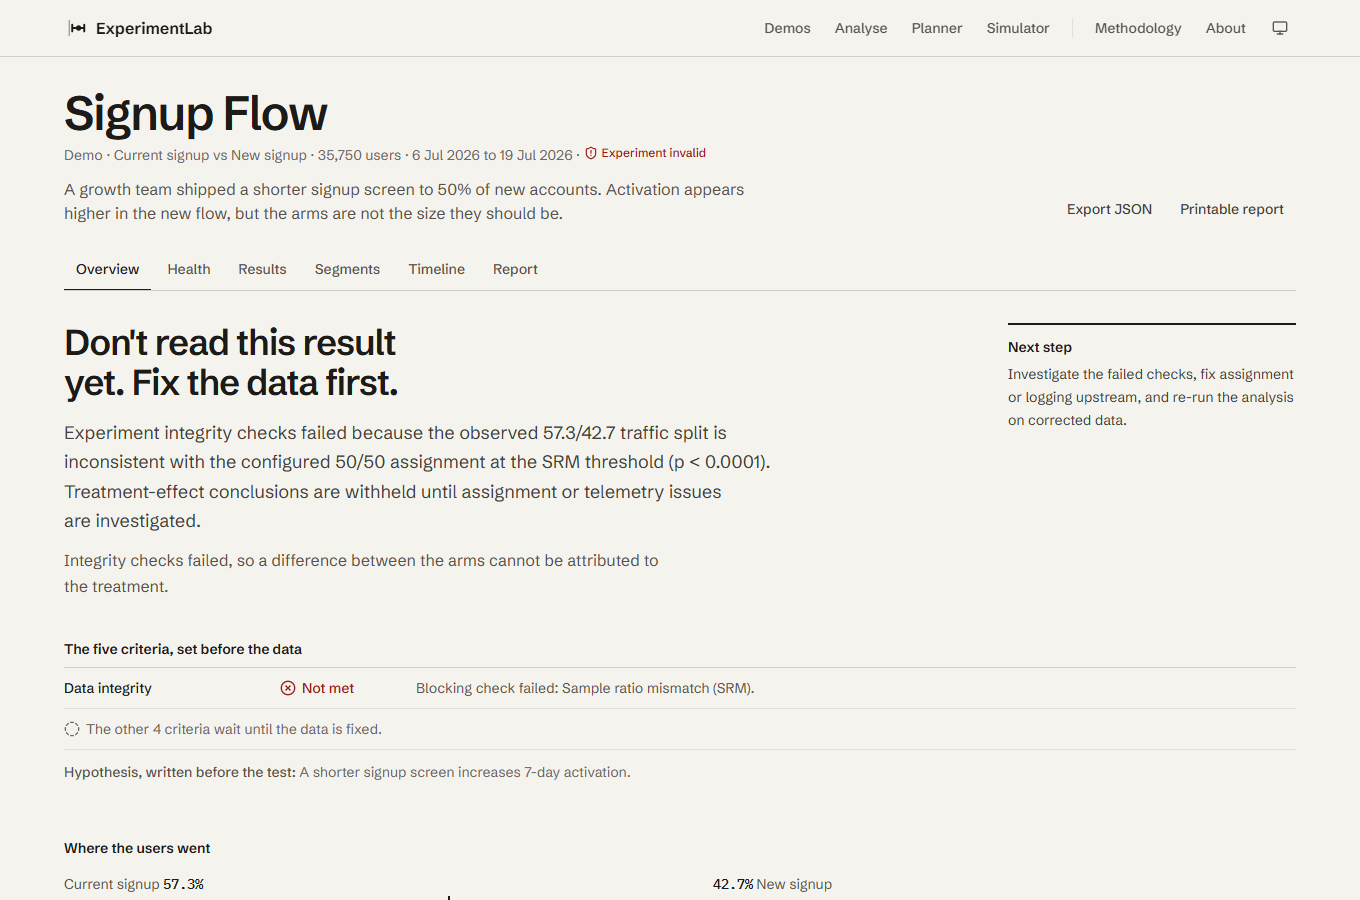Click the '35,750 users' metadata text
Image resolution: width=1360 pixels, height=900 pixels.
[x=359, y=155]
